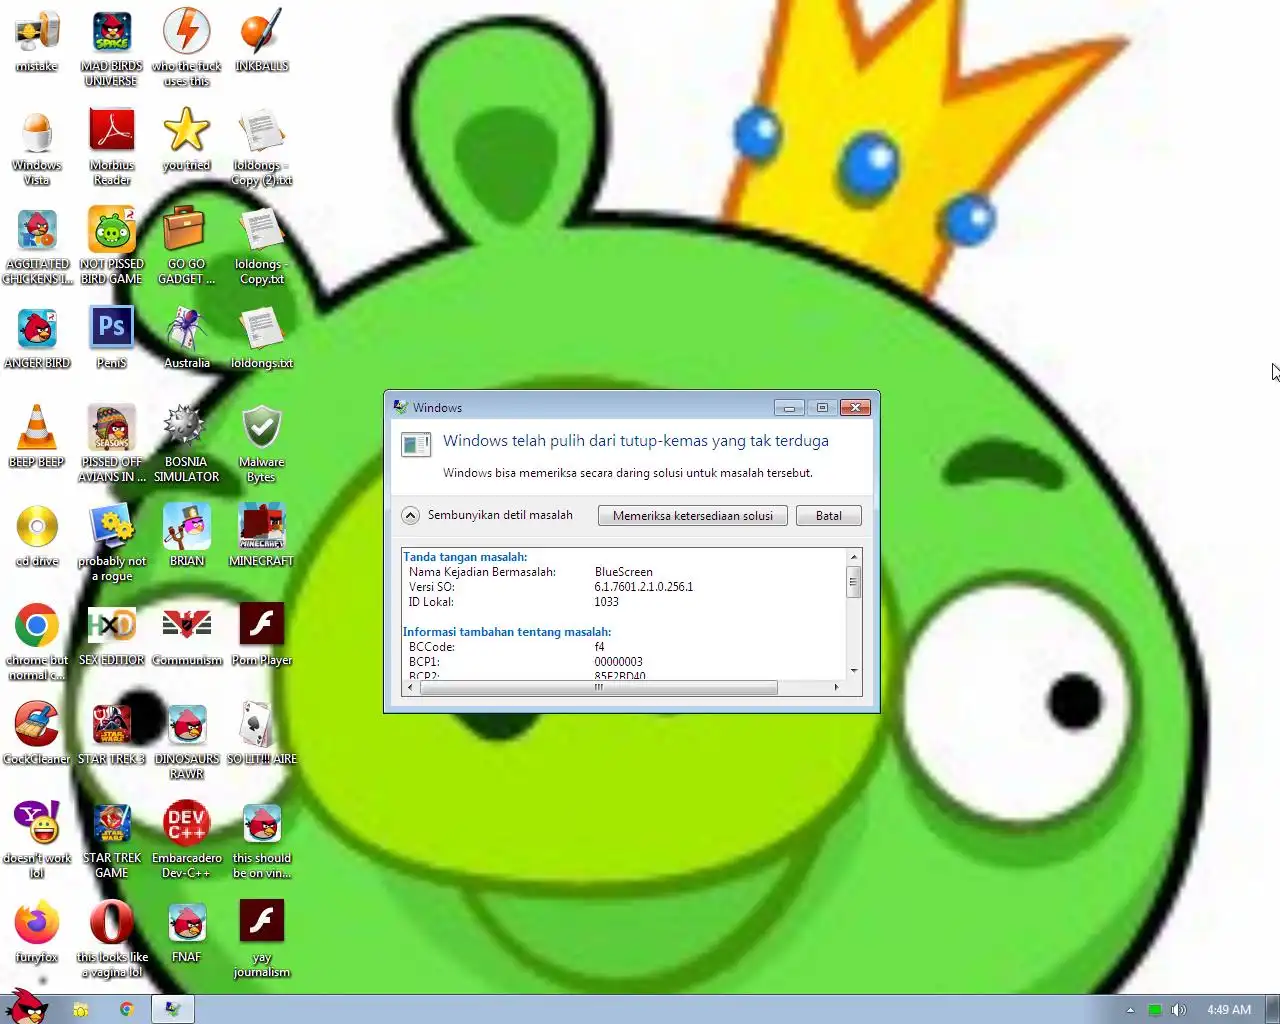1280x1024 pixels.
Task: Select the 'you tried' star icon
Action: [x=187, y=139]
